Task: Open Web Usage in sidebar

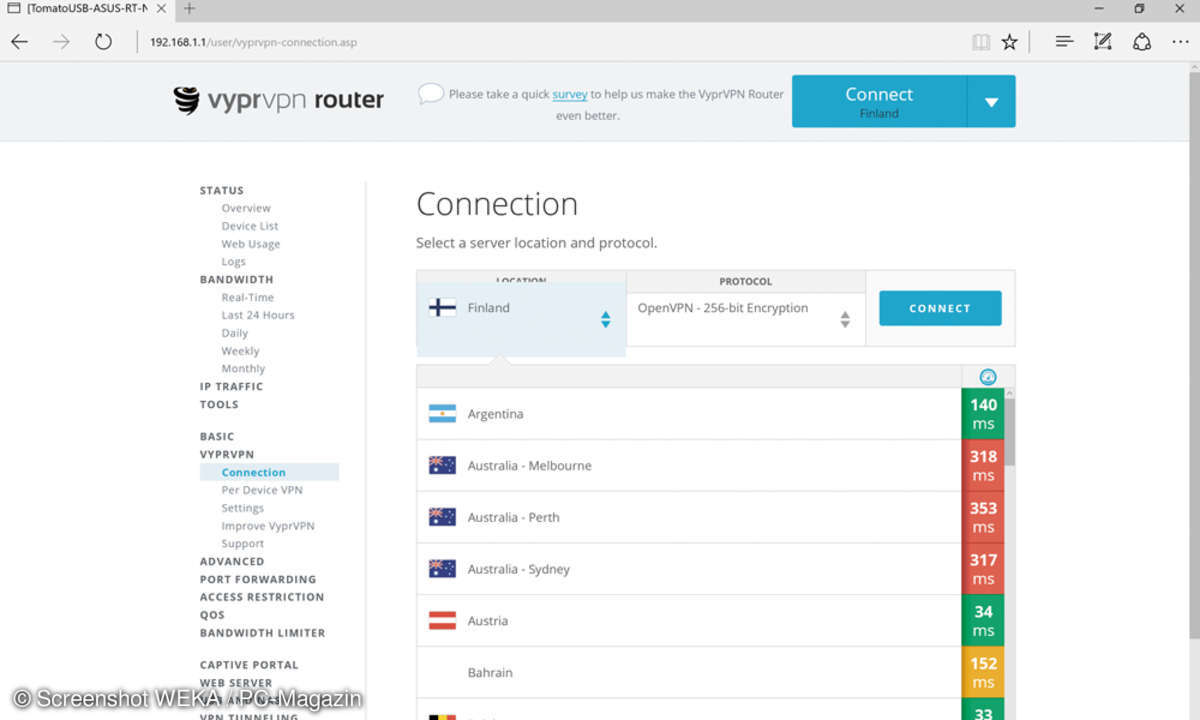Action: (251, 244)
